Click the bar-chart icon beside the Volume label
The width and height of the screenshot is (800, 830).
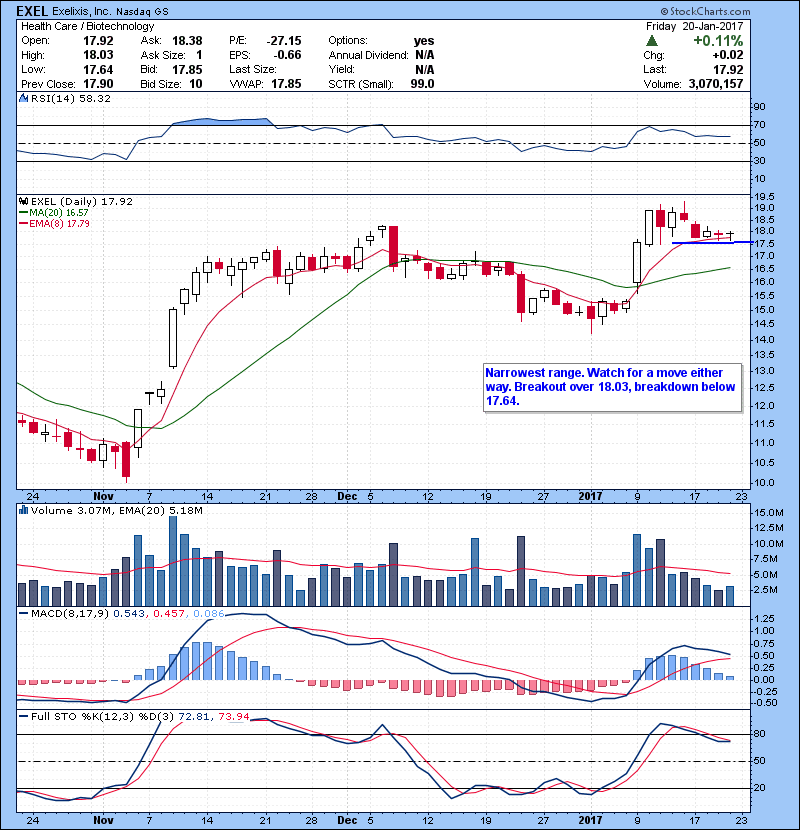(x=23, y=511)
